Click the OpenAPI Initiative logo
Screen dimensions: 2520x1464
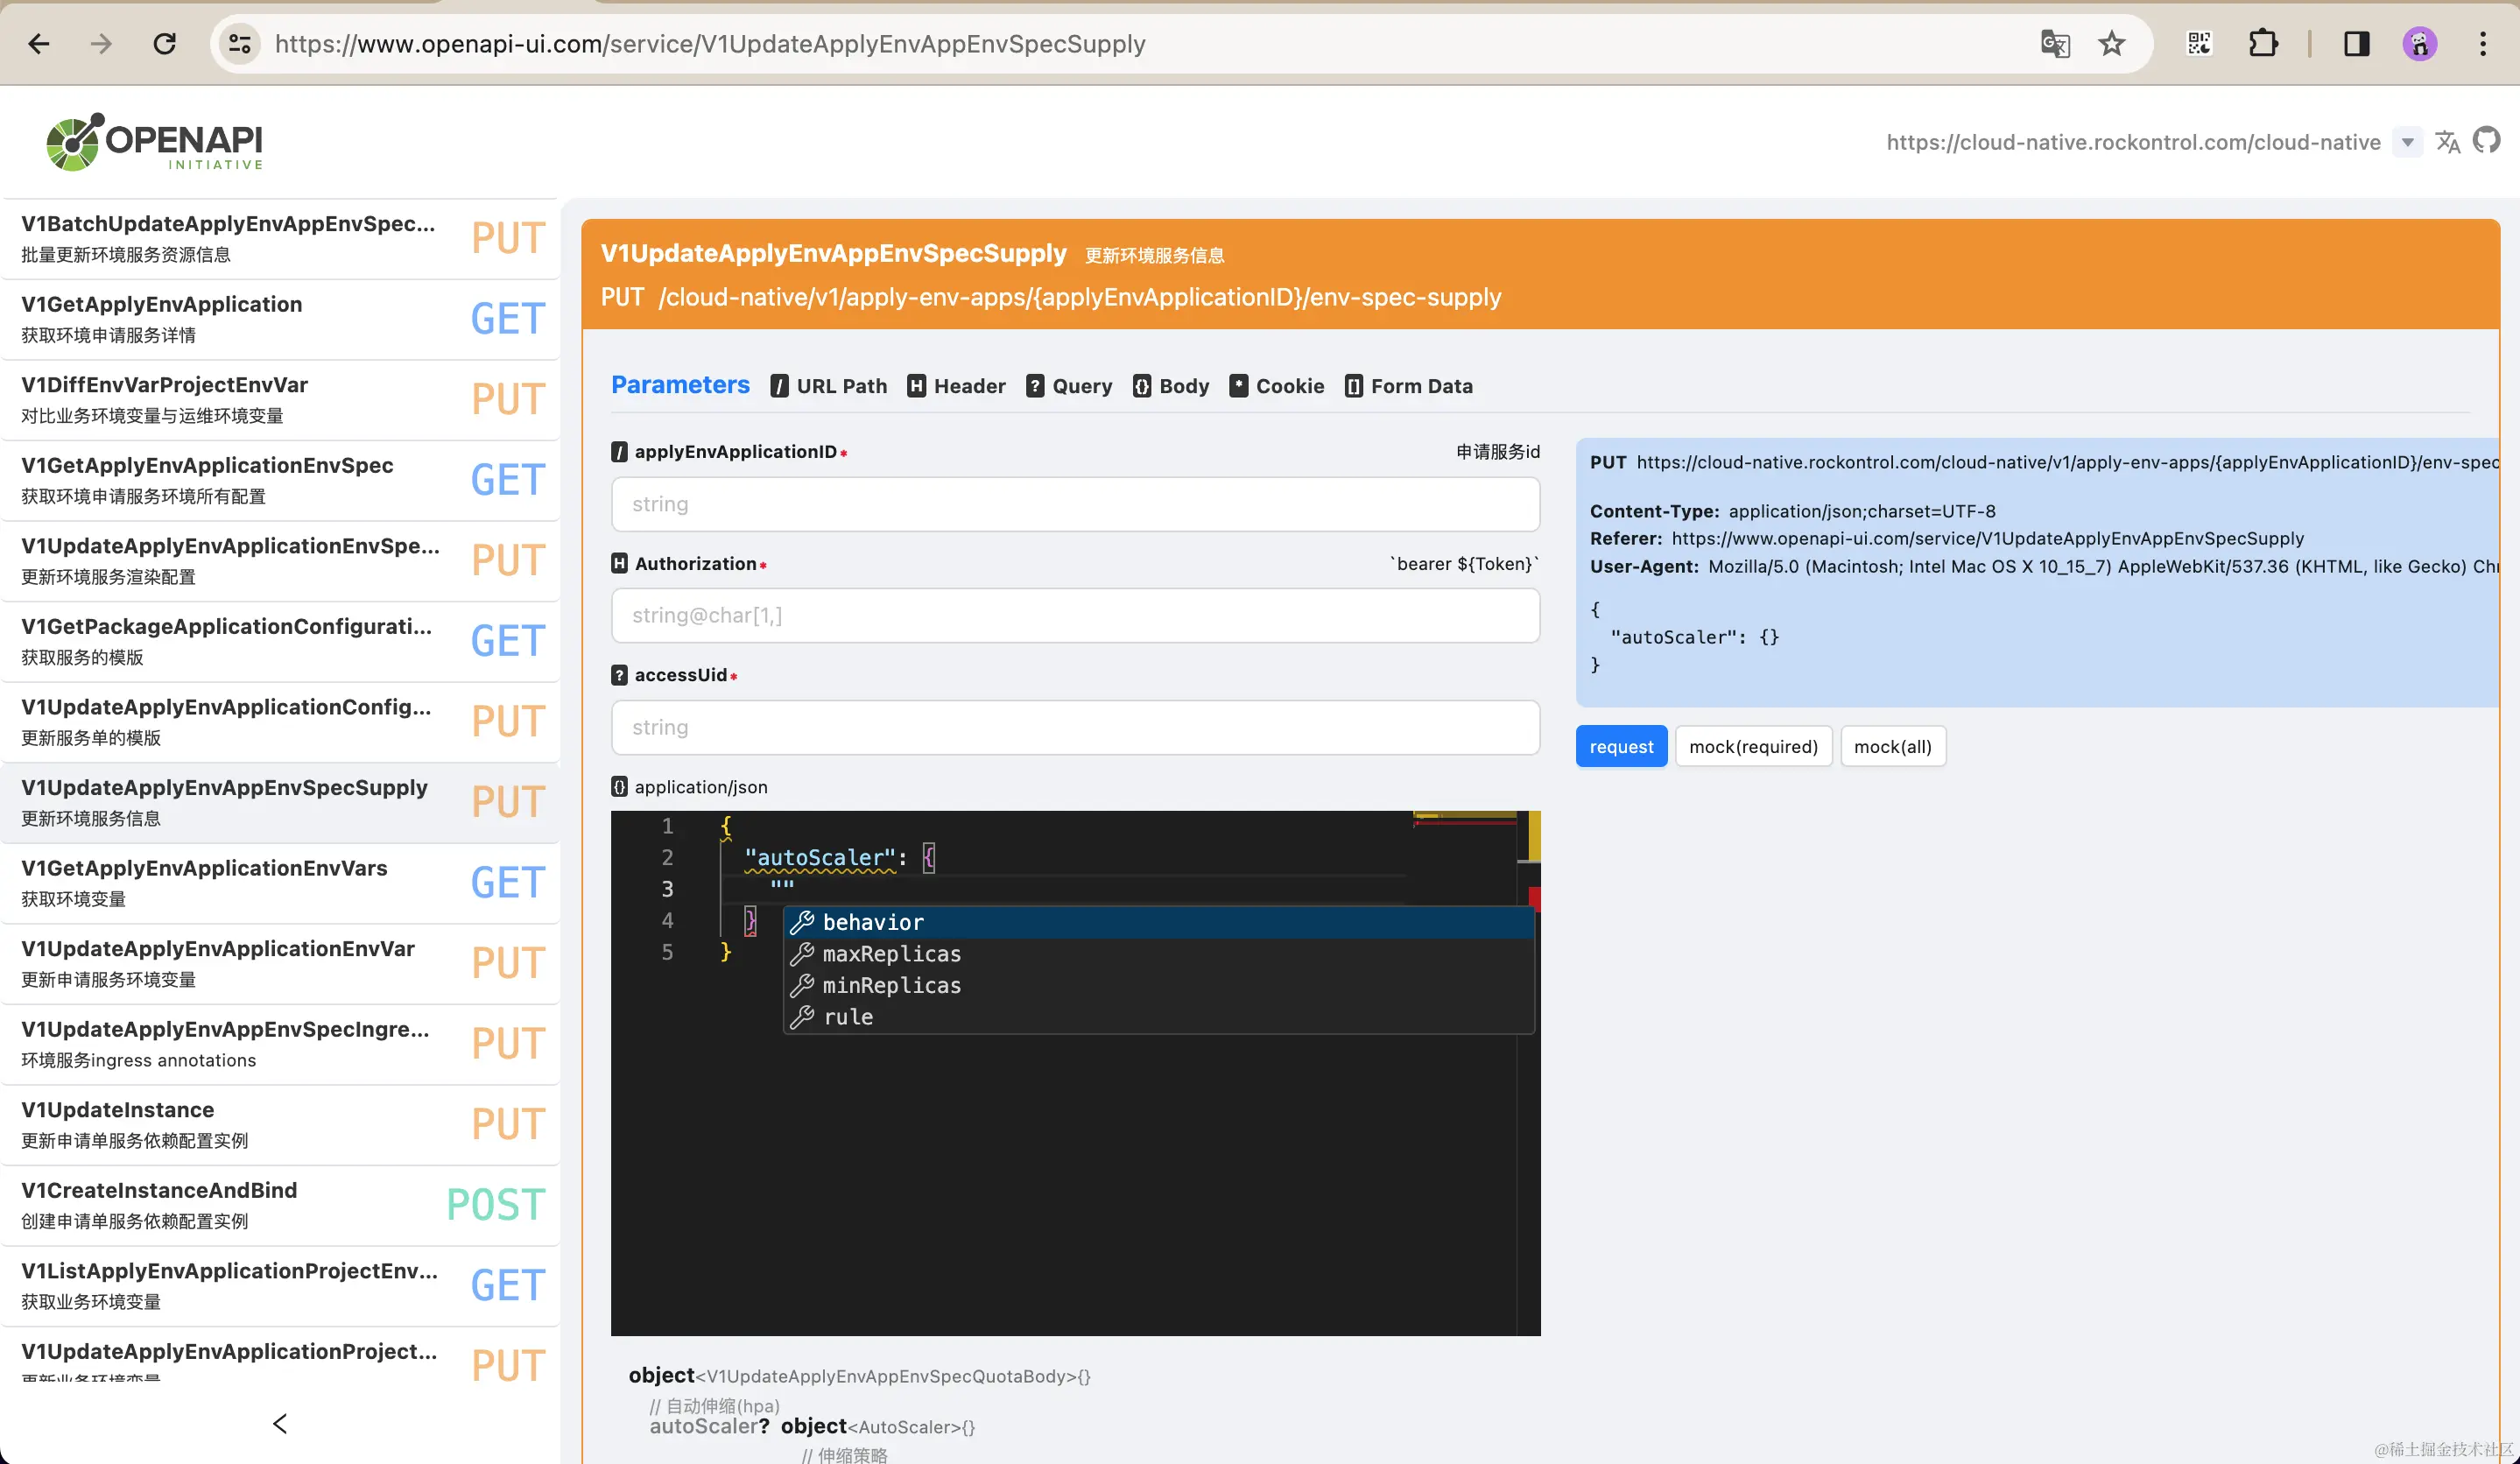(x=155, y=142)
